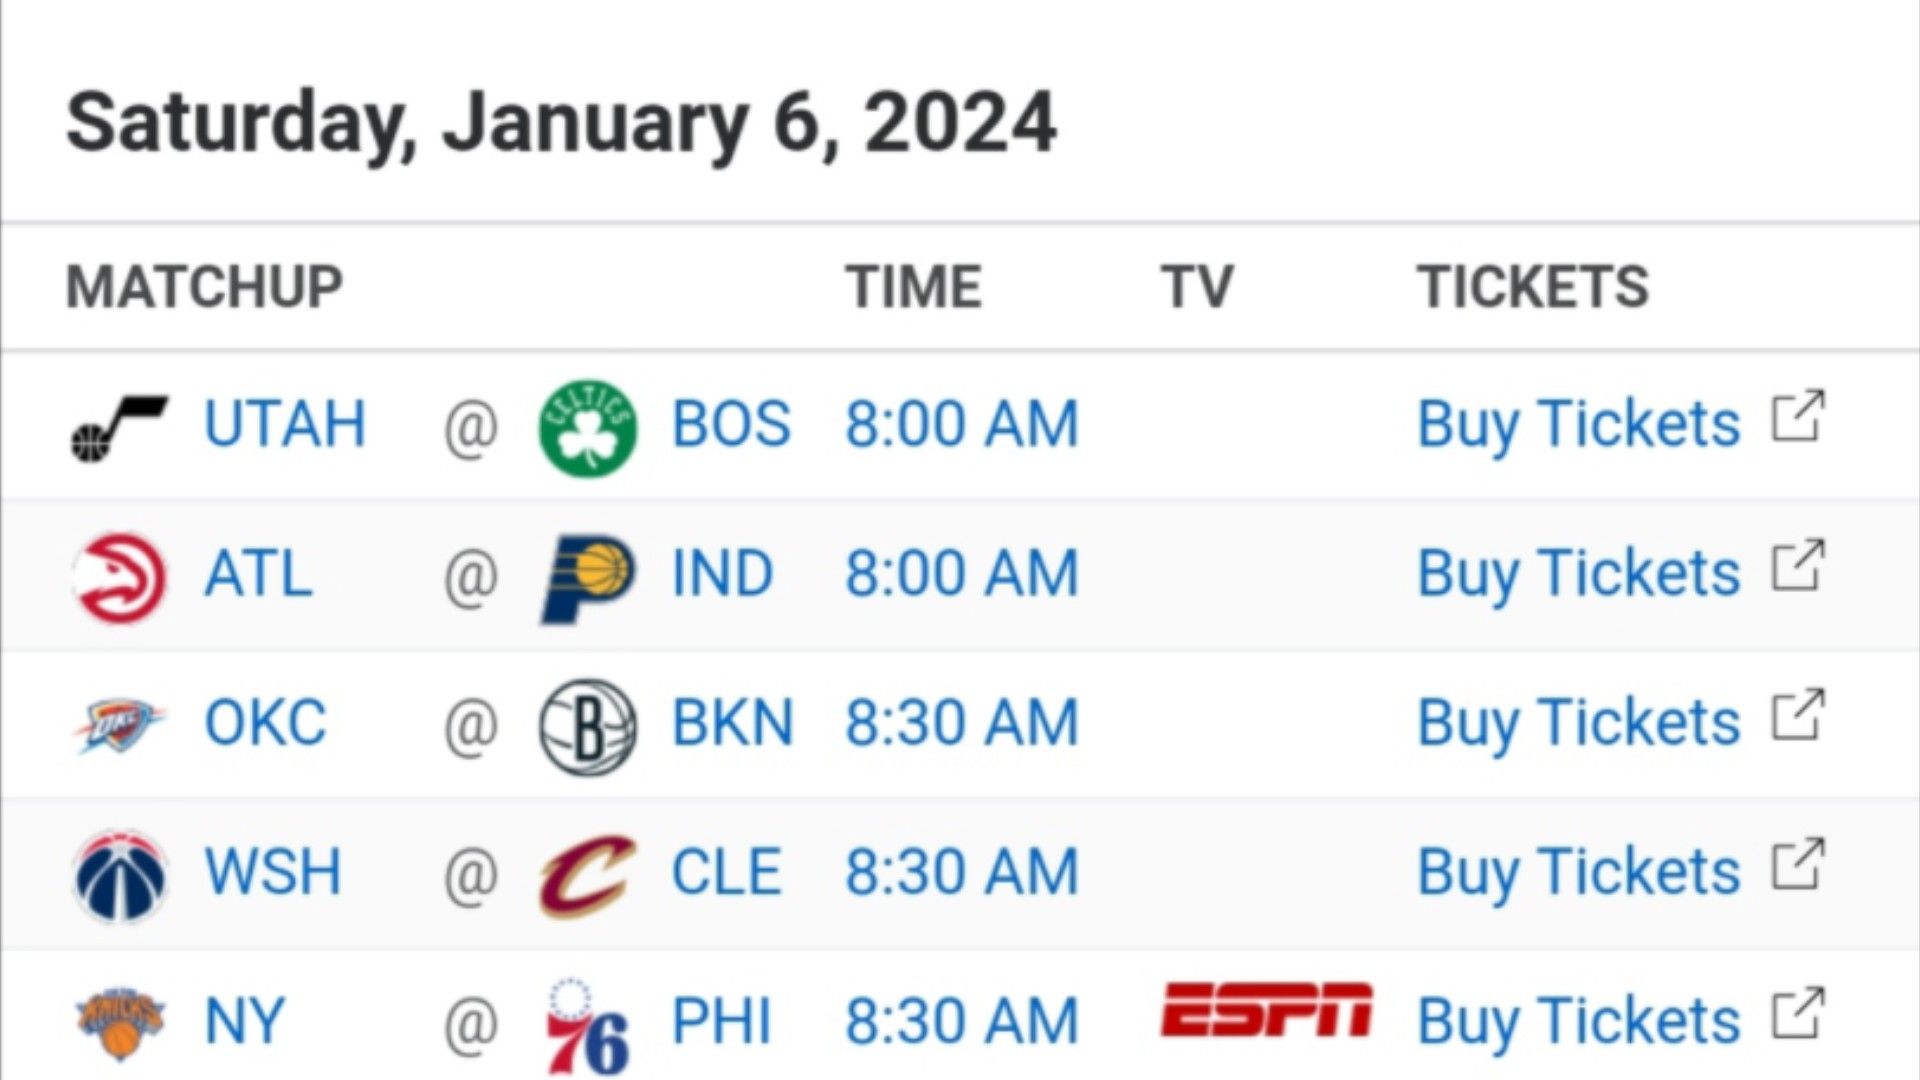Buy Tickets for the NY at PHI game

1579,1022
